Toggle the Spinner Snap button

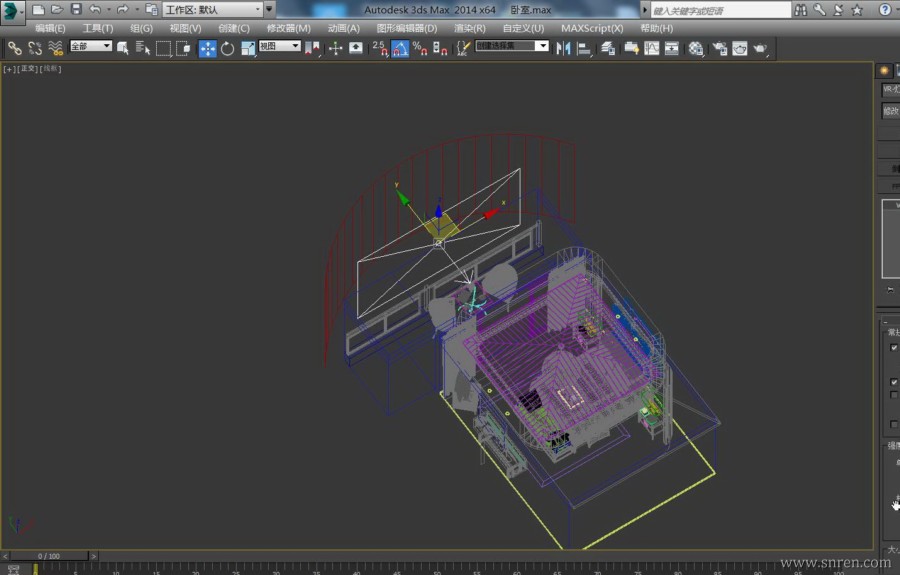pos(440,49)
